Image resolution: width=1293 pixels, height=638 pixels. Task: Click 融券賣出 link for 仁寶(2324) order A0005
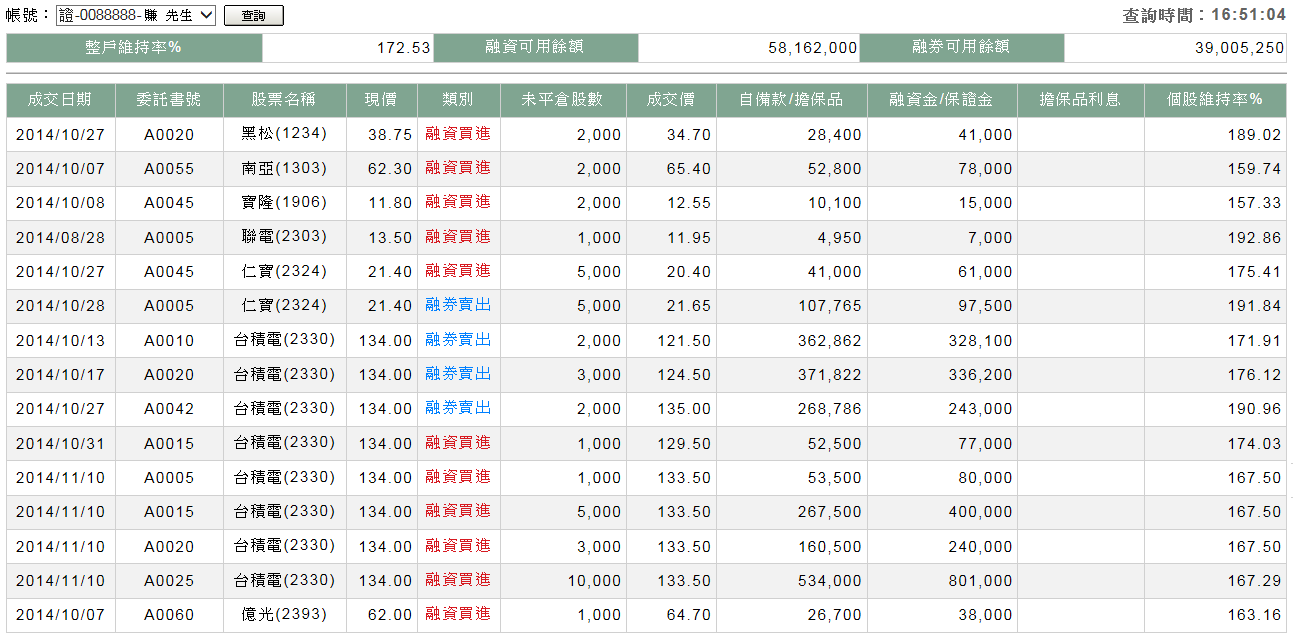(x=458, y=305)
